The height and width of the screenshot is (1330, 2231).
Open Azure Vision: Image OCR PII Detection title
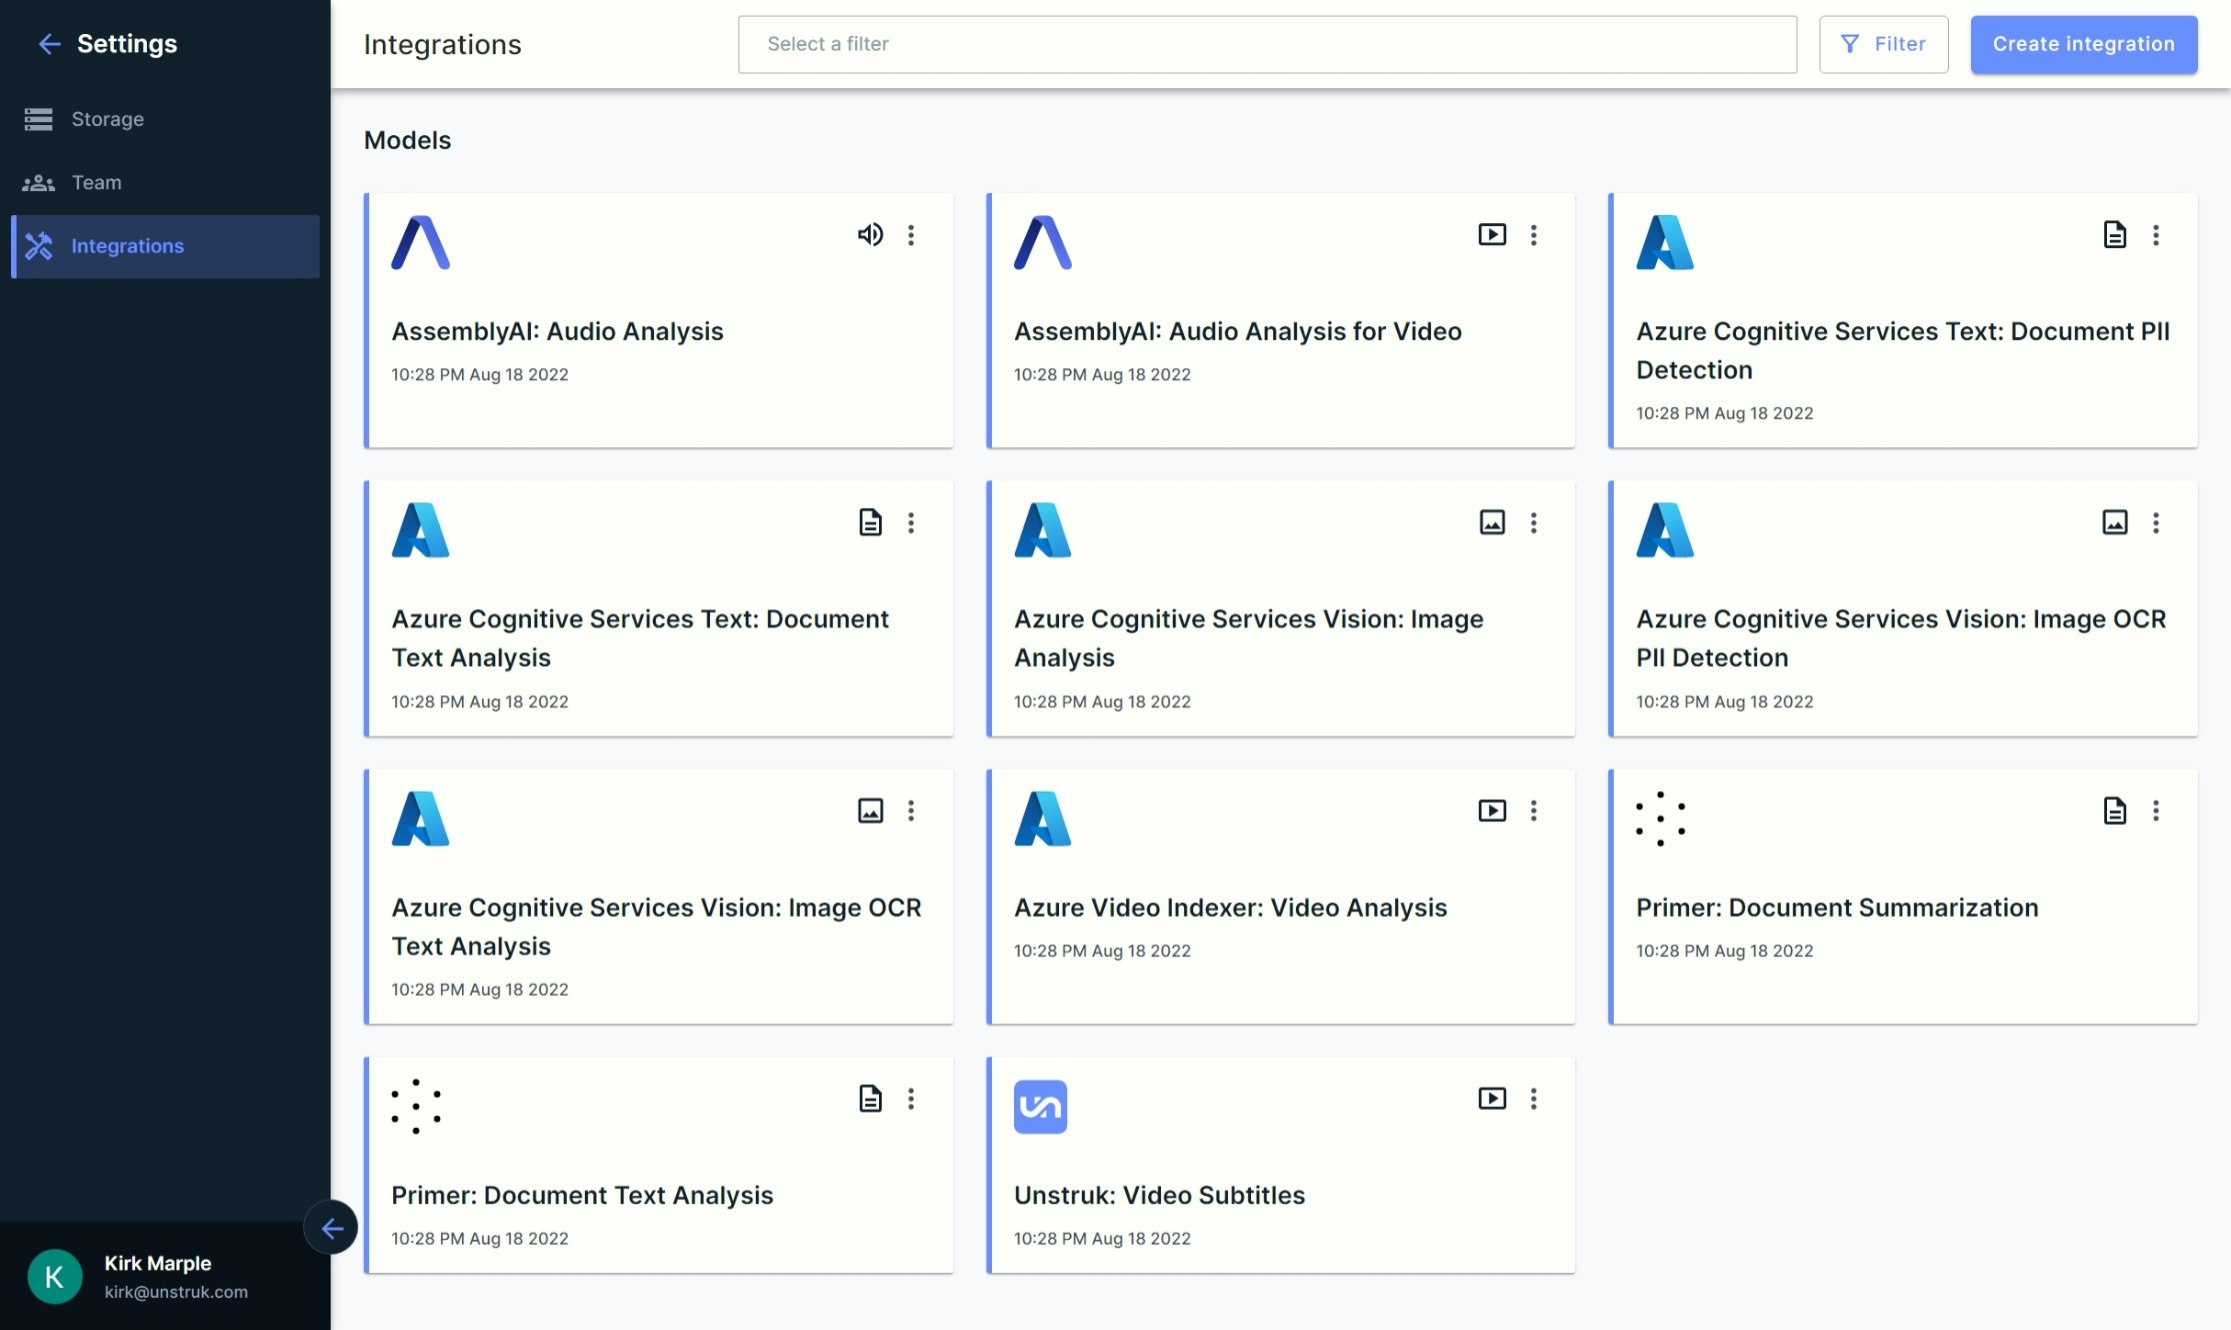(1901, 638)
